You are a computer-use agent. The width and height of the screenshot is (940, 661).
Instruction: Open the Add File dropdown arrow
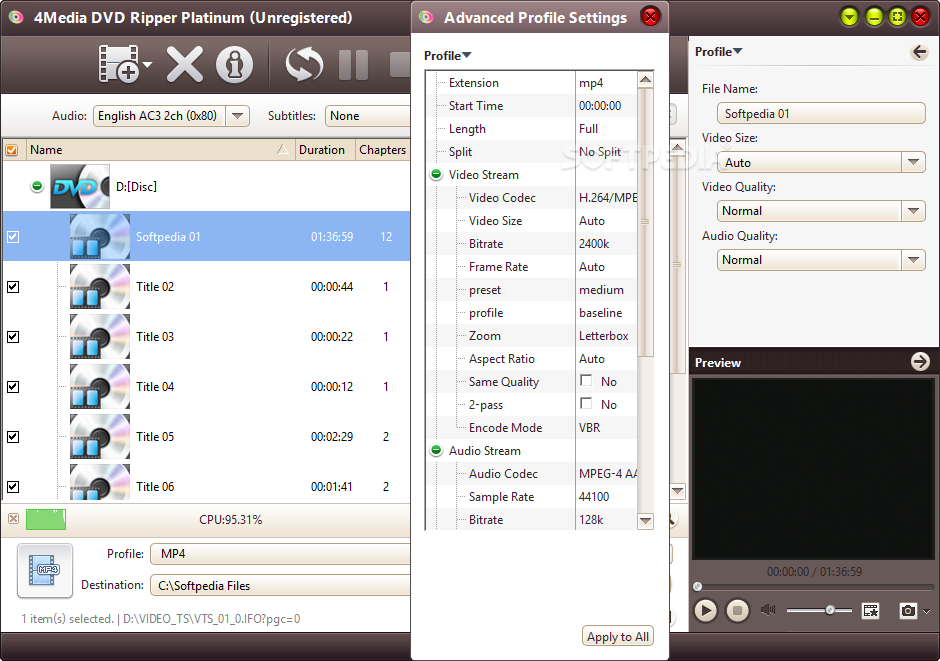[x=147, y=64]
